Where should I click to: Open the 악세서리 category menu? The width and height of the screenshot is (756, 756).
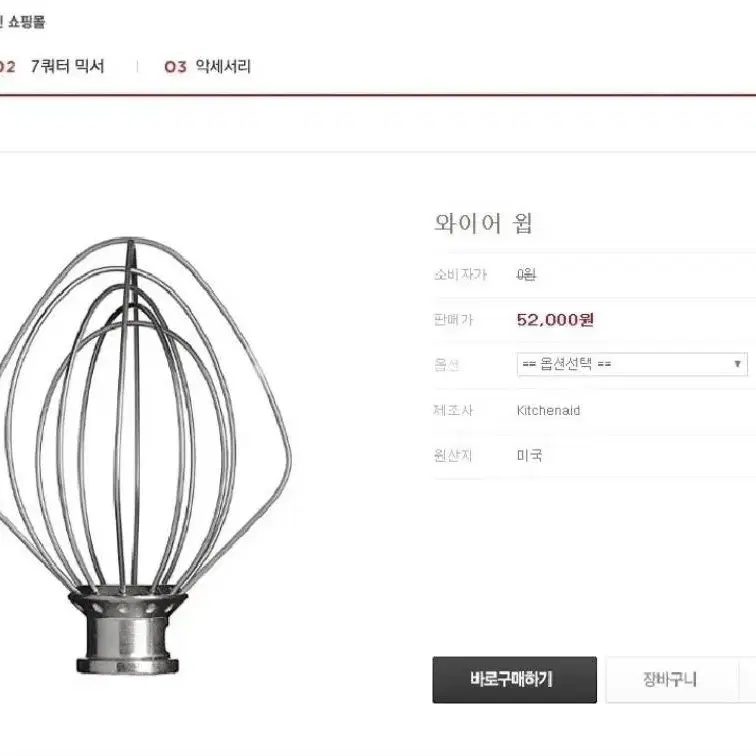tap(223, 67)
